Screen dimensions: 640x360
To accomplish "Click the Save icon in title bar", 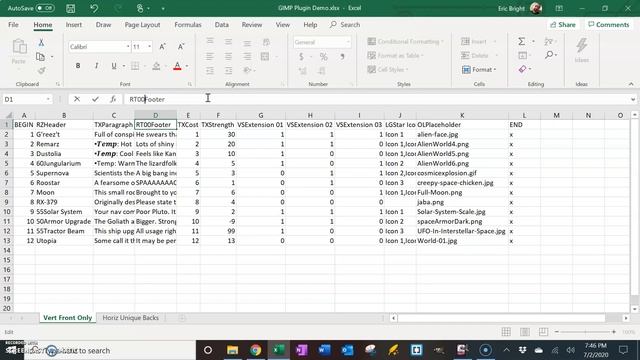I will [x=71, y=8].
